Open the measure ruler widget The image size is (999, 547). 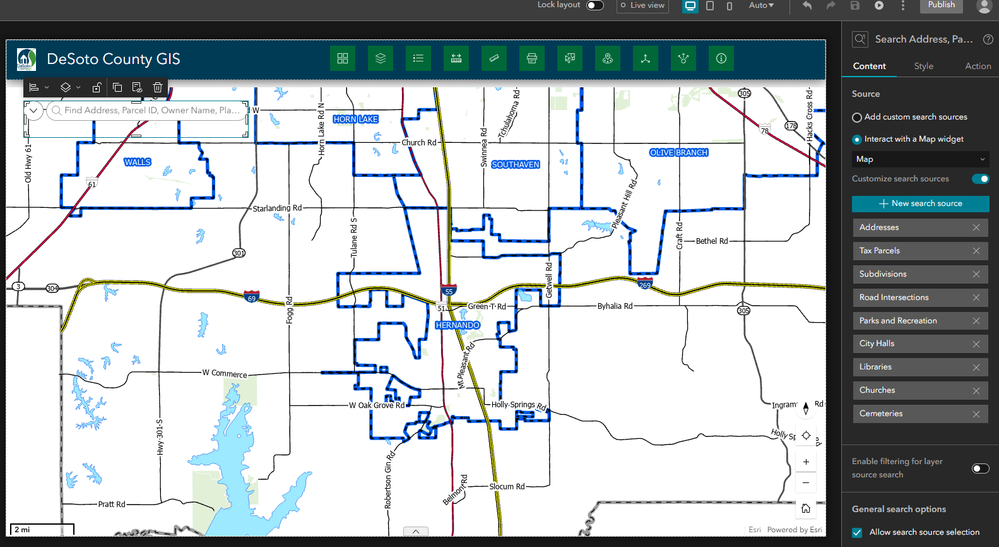[x=494, y=59]
